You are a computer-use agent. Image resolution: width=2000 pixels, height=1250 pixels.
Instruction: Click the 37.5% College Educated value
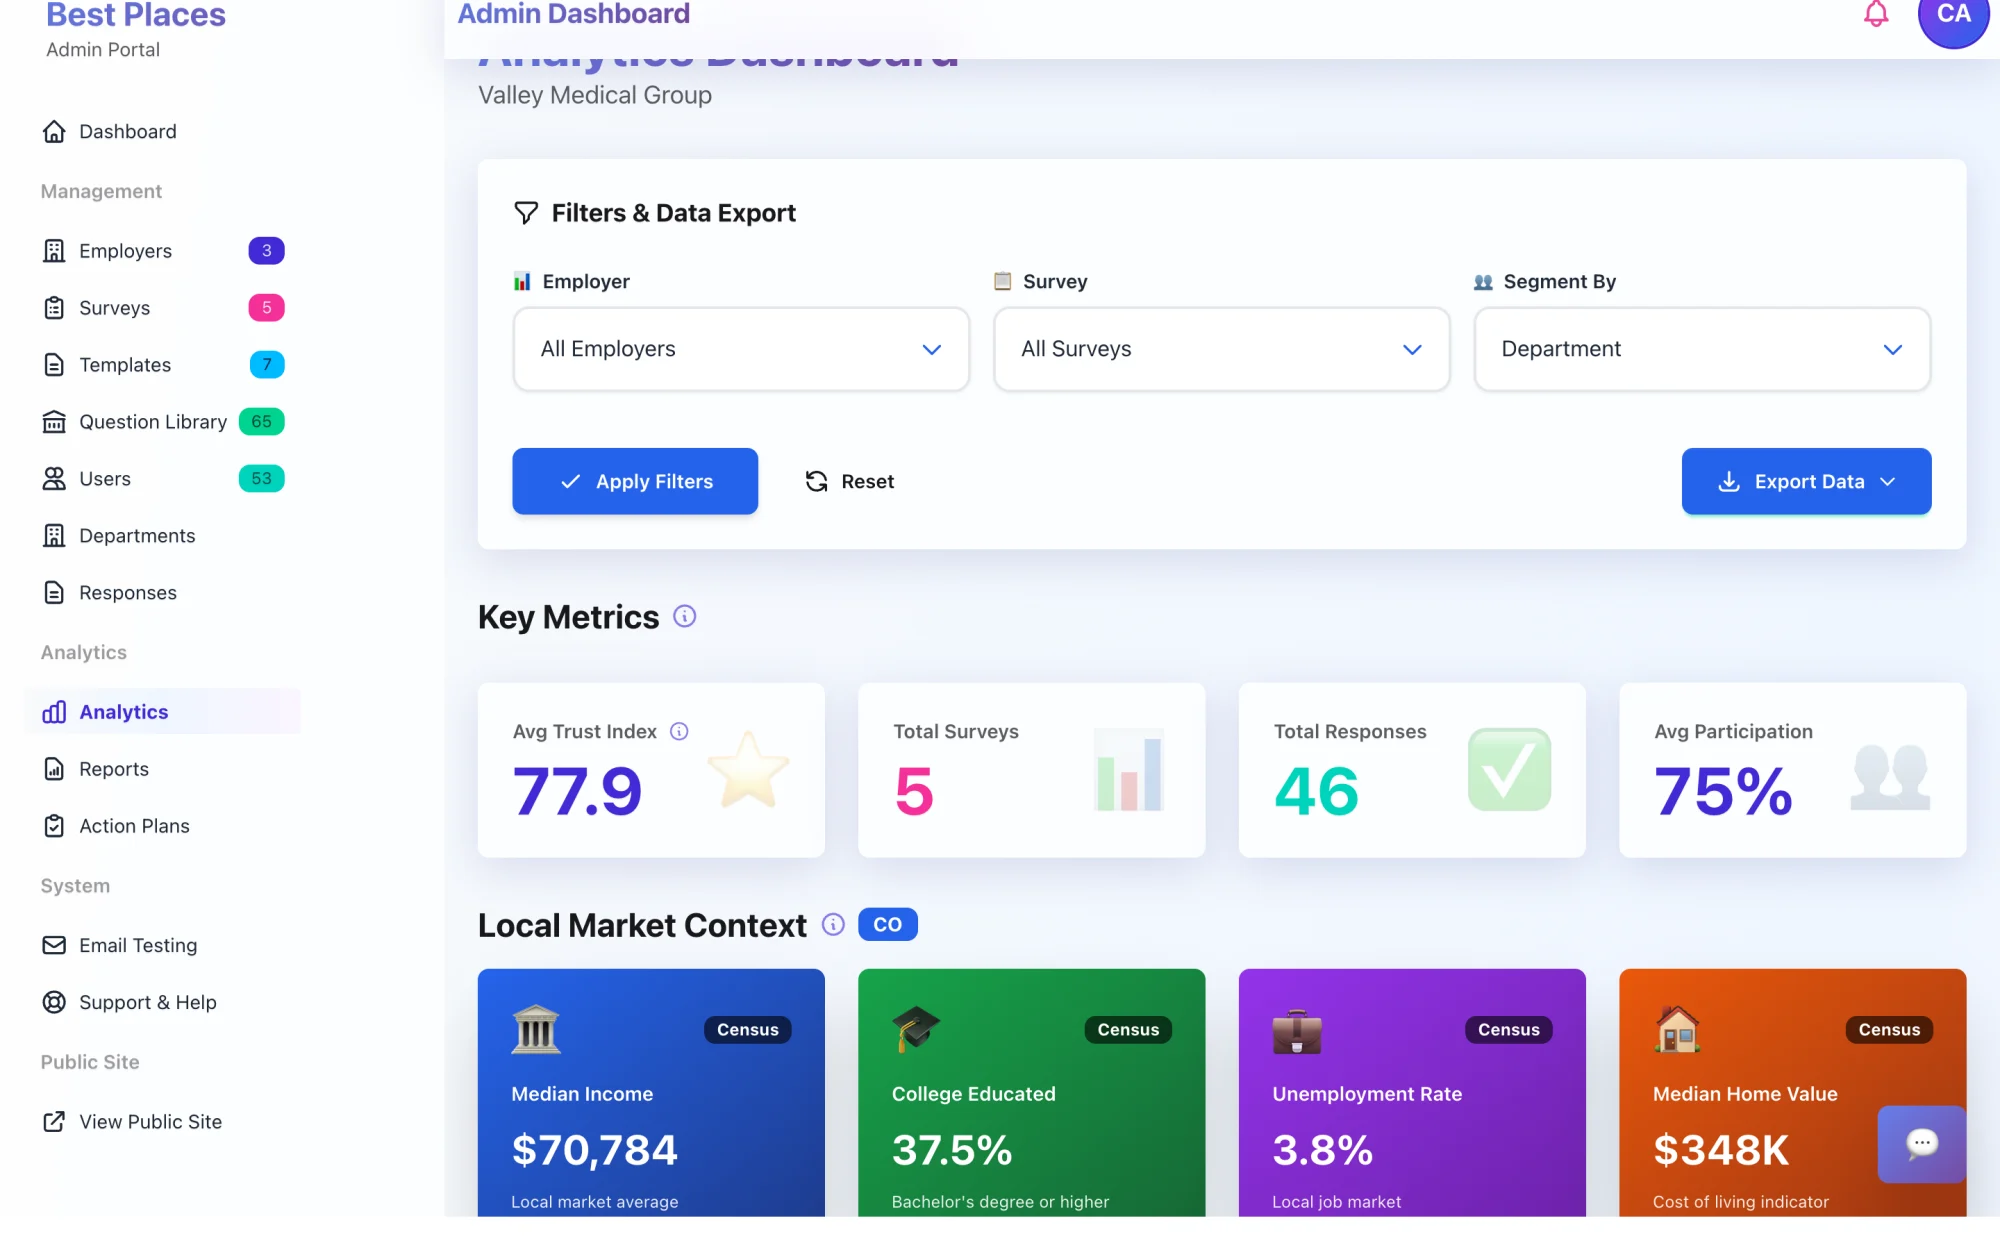tap(952, 1150)
